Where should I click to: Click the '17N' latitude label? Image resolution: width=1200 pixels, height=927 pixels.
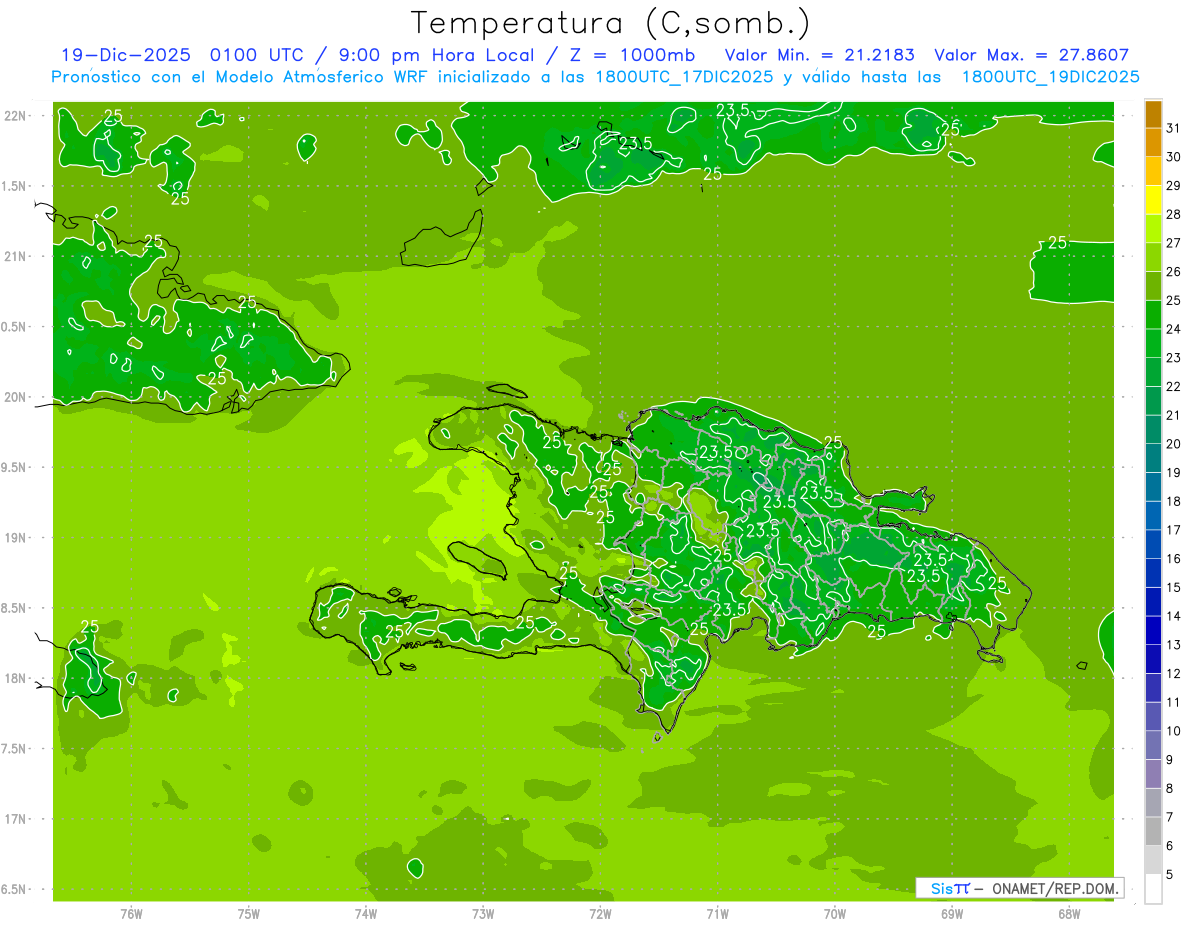[x=16, y=819]
